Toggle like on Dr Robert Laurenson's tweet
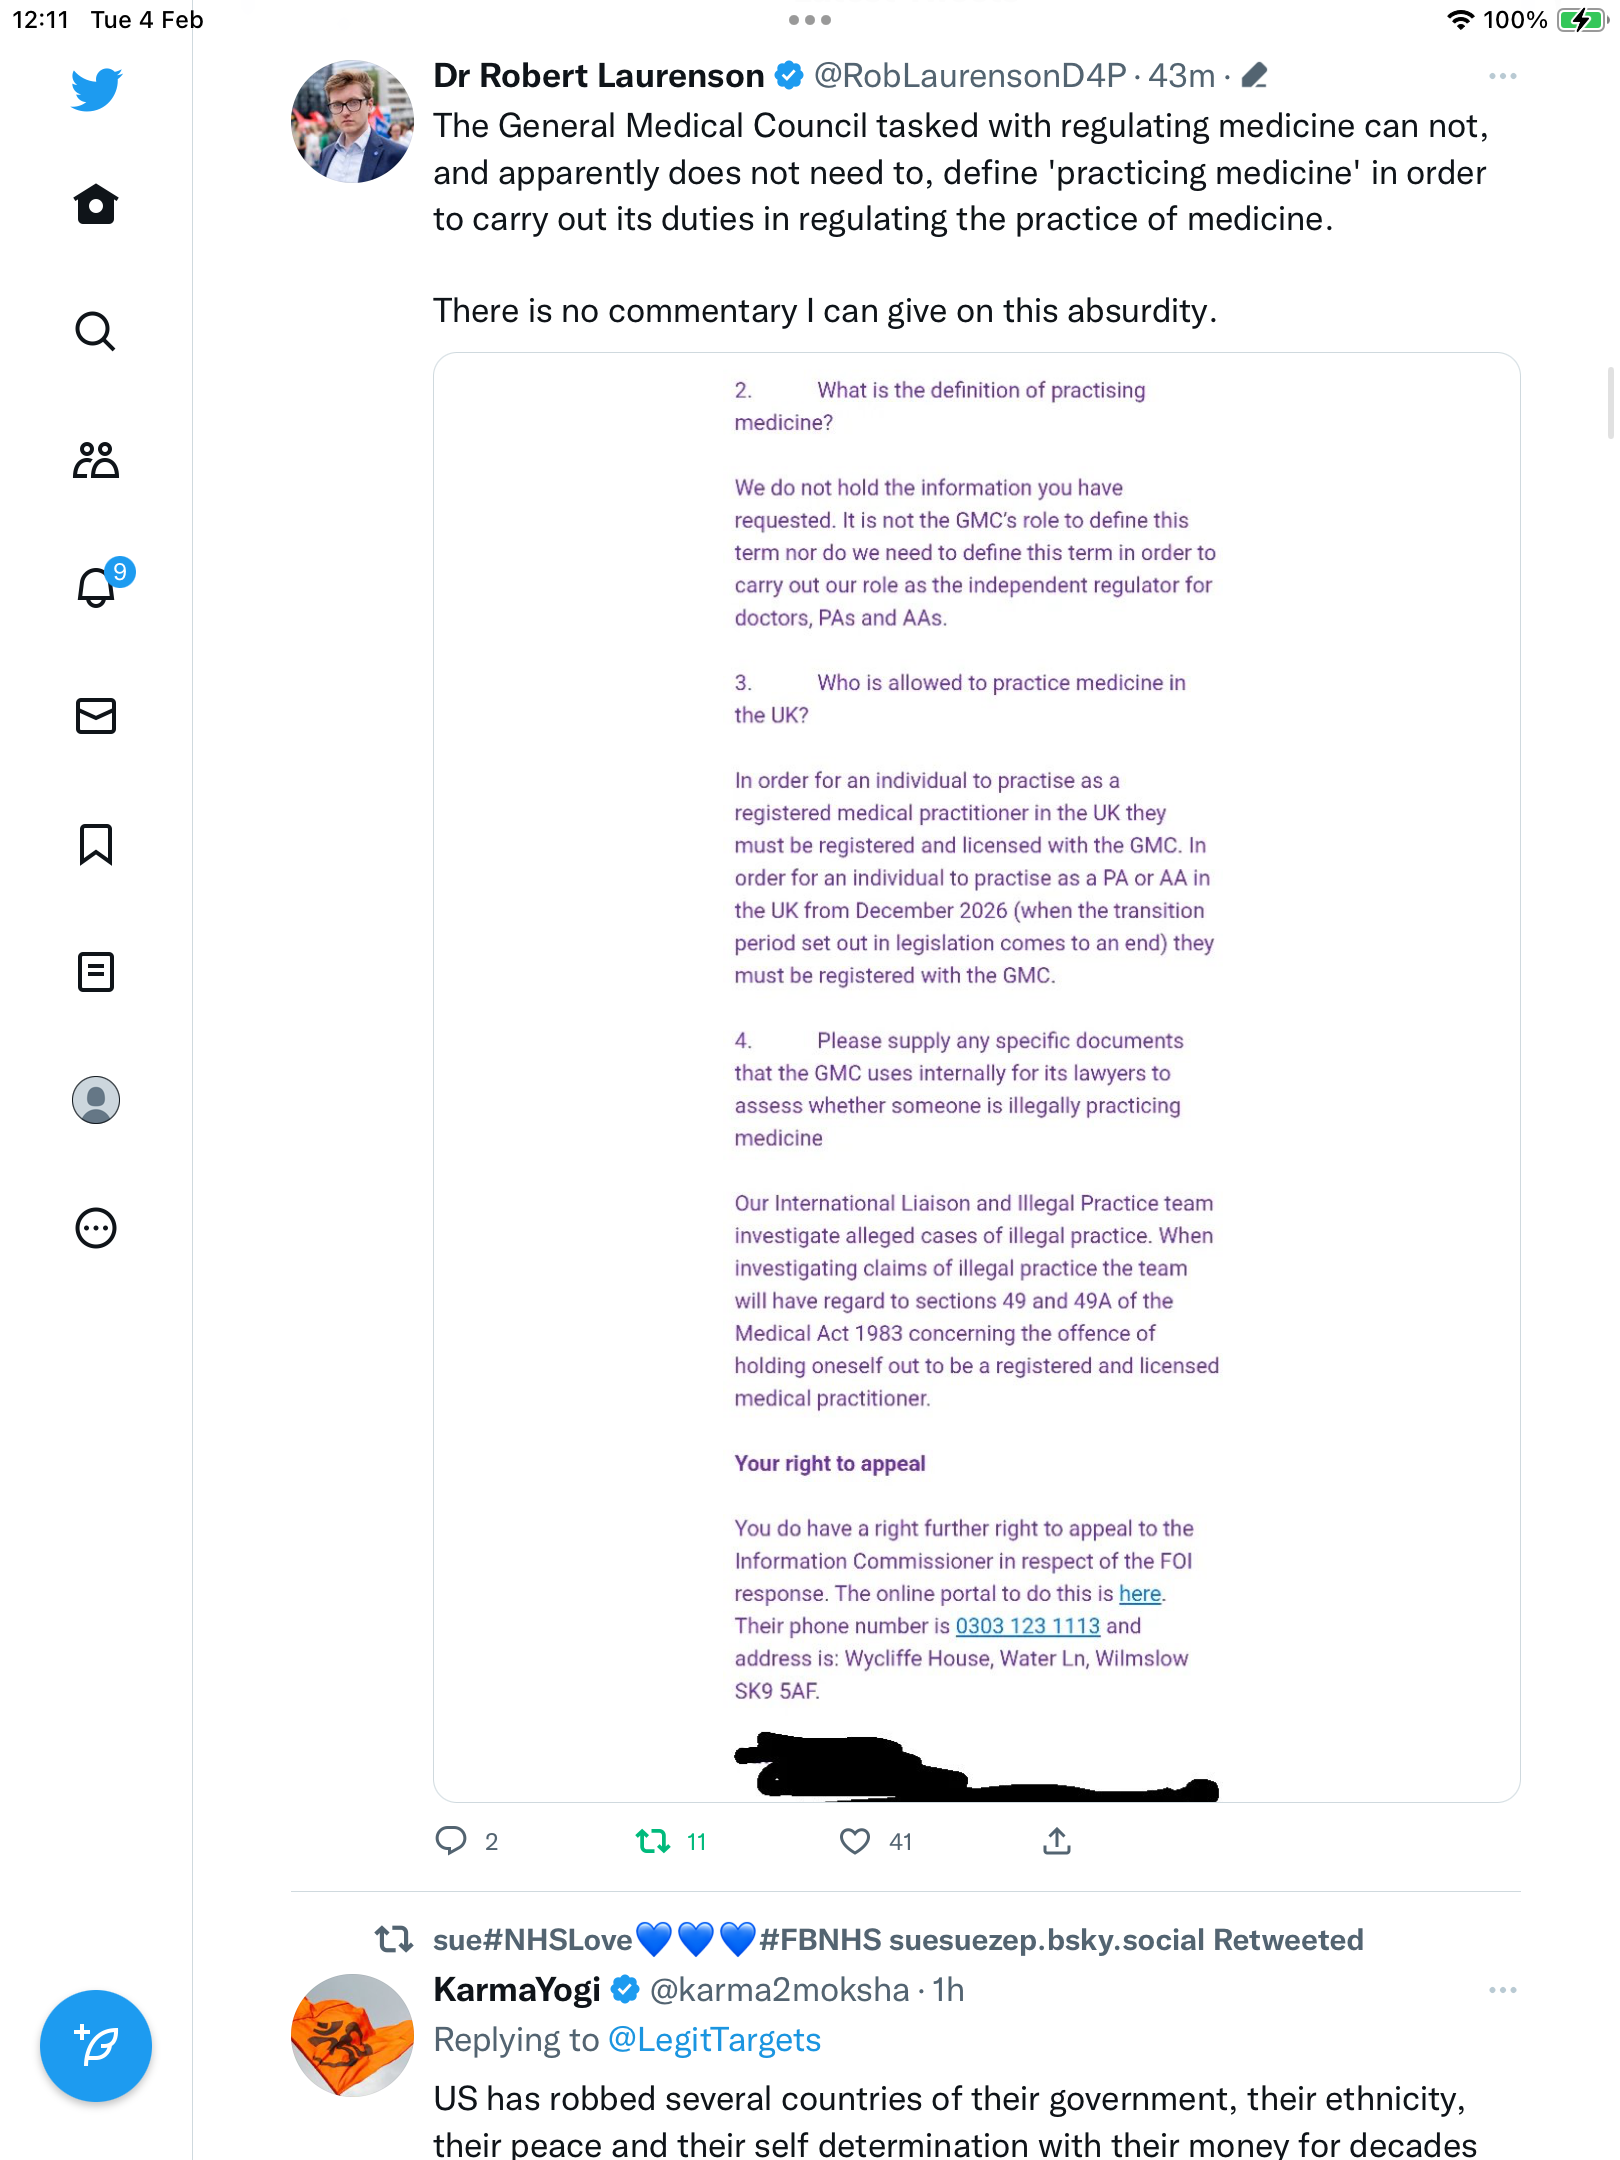The width and height of the screenshot is (1620, 2160). coord(855,1841)
